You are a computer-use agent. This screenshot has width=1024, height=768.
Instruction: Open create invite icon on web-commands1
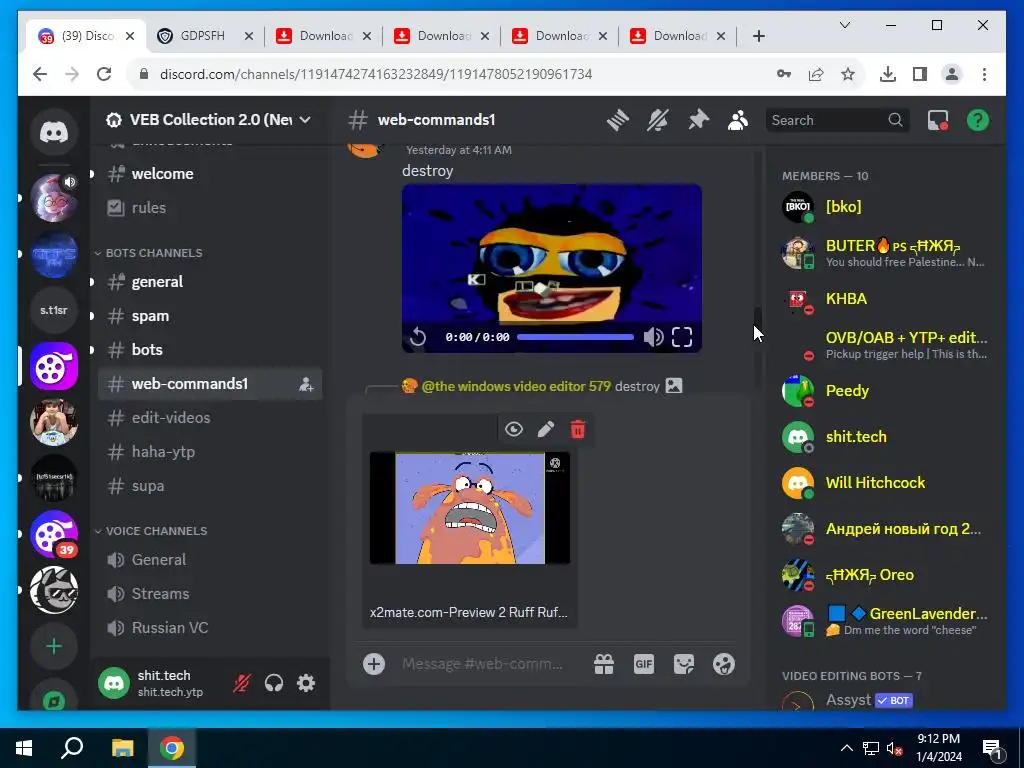[x=306, y=384]
